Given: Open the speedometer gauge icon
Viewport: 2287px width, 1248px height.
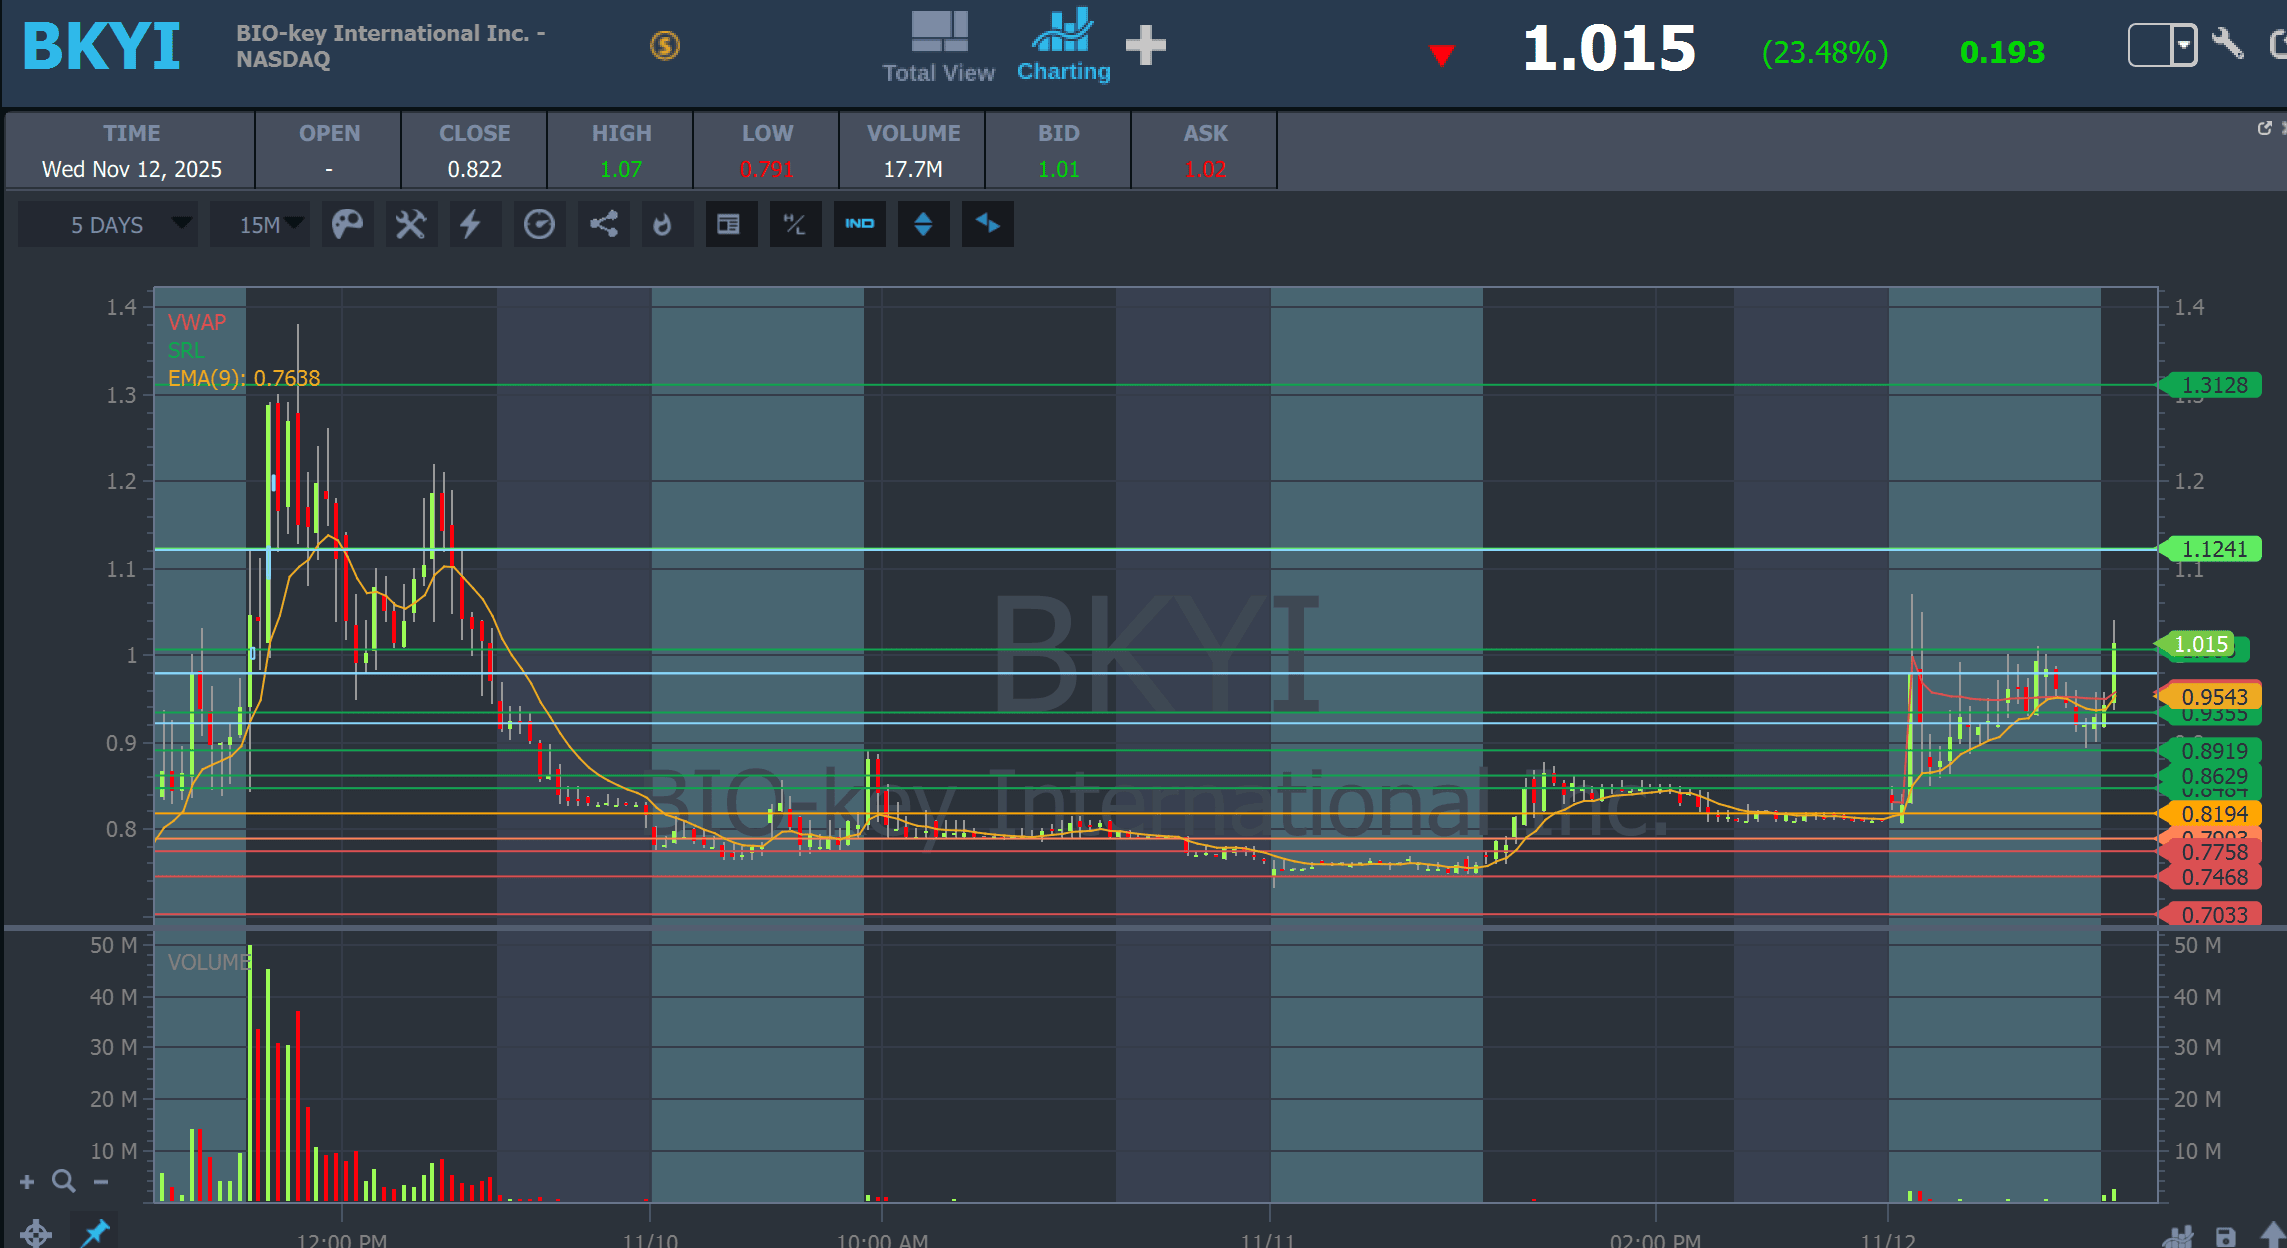Looking at the screenshot, I should pyautogui.click(x=539, y=224).
